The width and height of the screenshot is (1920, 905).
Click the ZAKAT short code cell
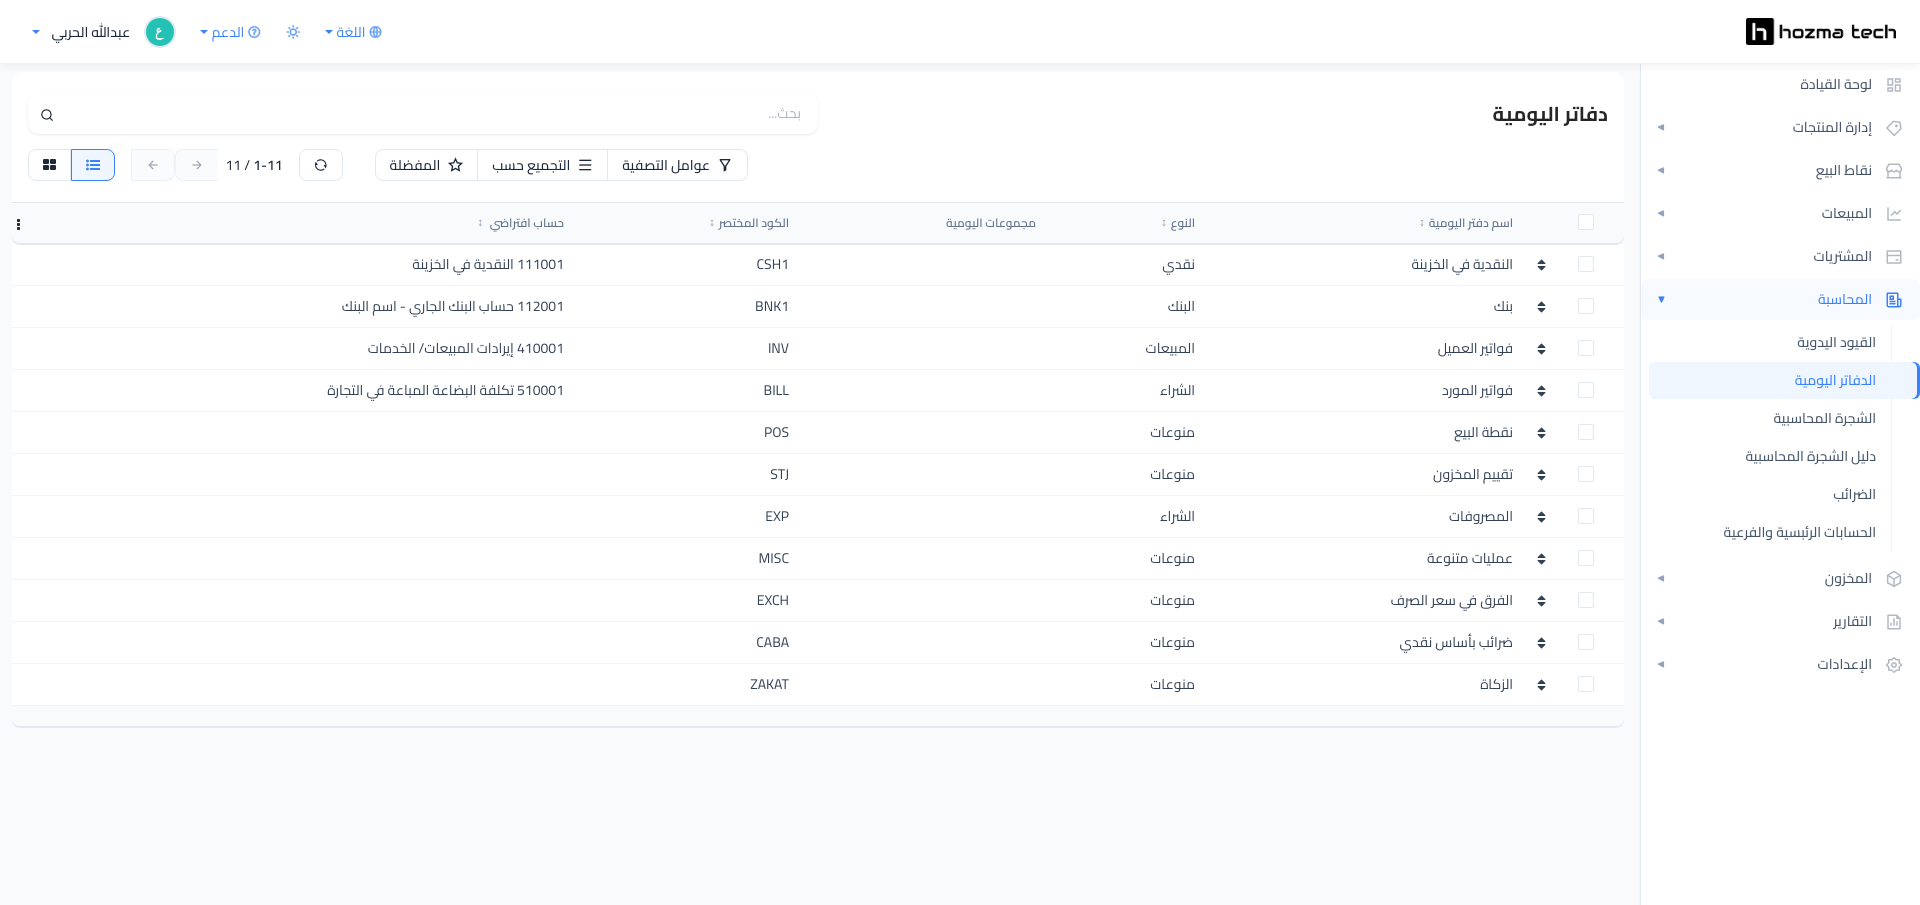pos(769,685)
